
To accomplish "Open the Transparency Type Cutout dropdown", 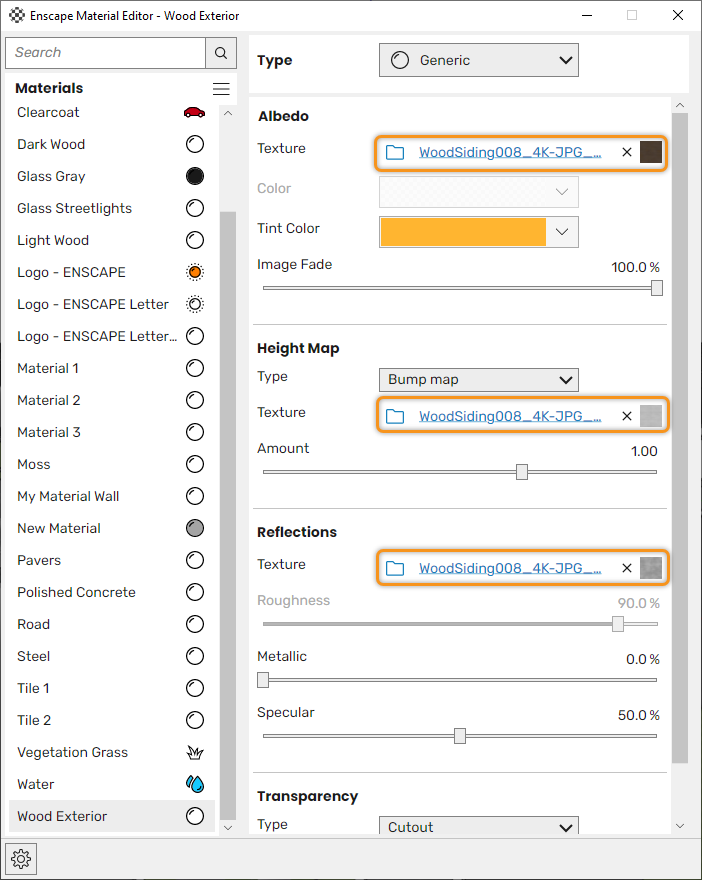I will 479,826.
